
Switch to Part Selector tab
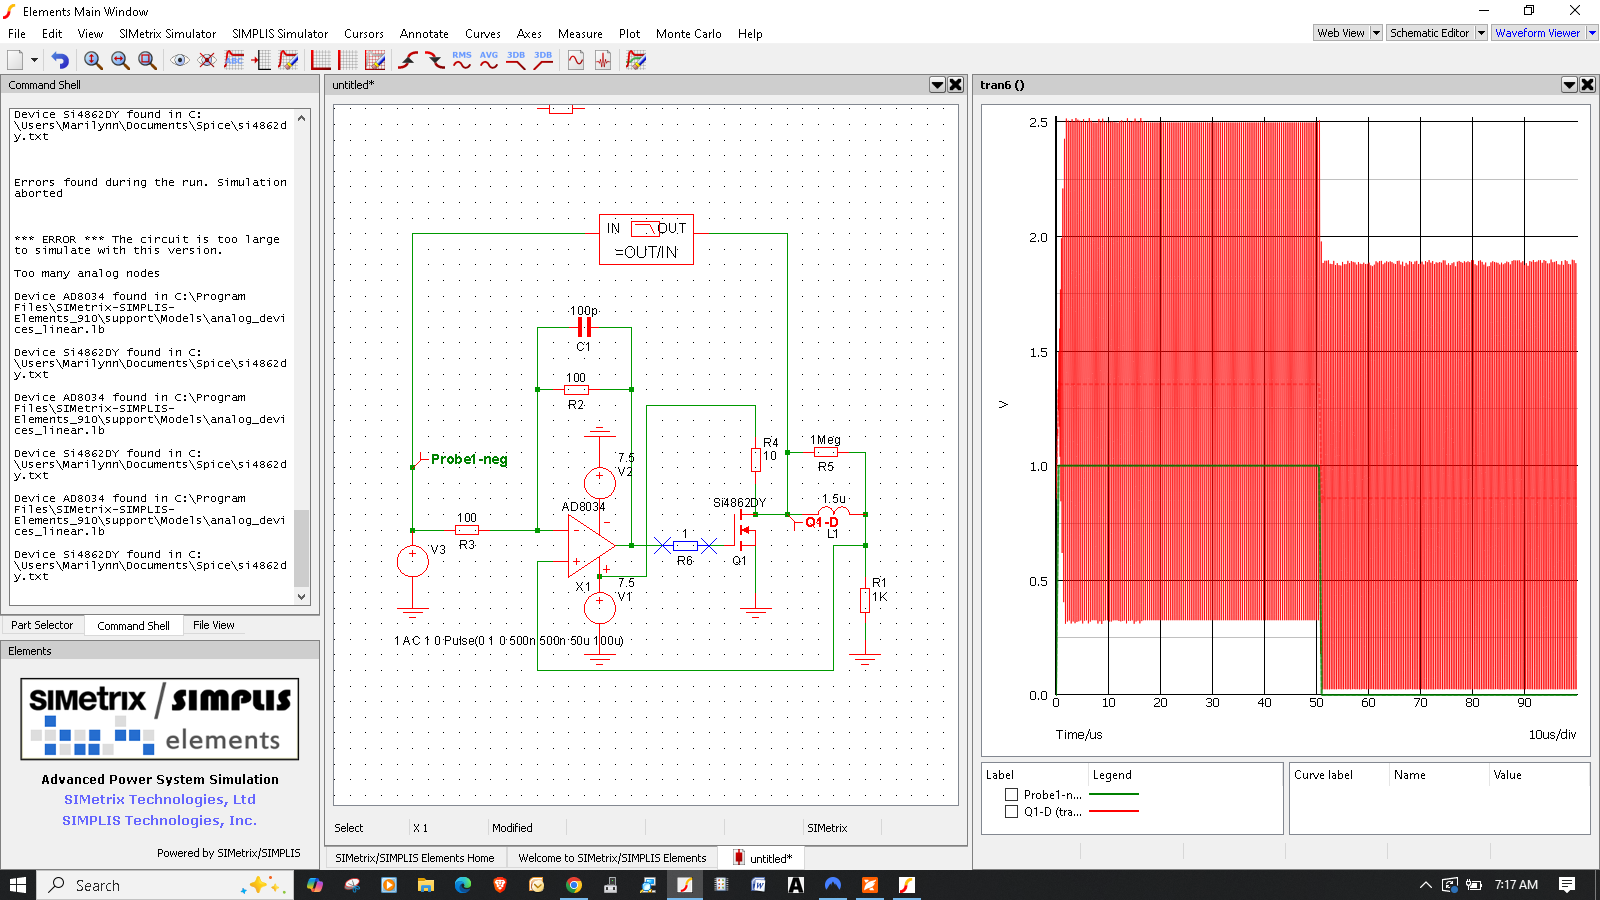coord(42,625)
